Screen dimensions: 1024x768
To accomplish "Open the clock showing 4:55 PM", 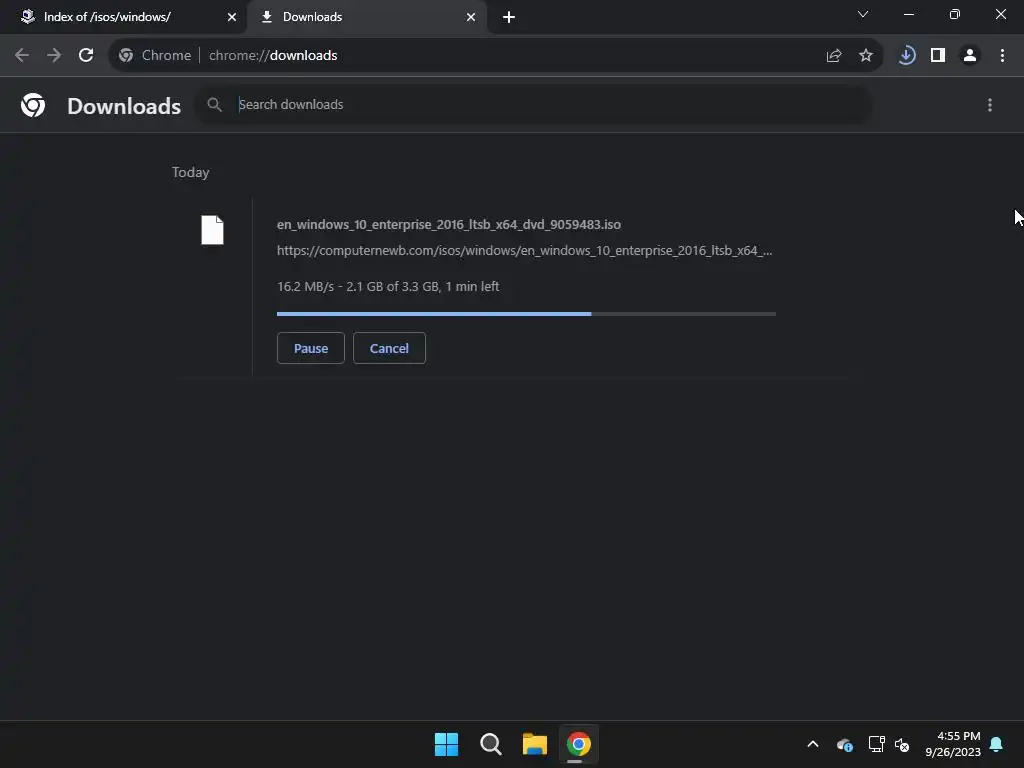I will click(x=953, y=744).
